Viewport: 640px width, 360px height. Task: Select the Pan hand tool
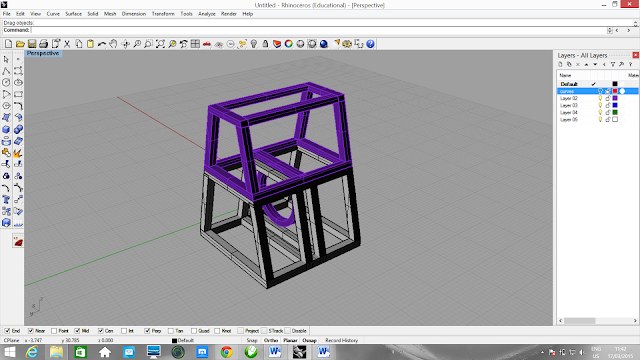tap(113, 44)
